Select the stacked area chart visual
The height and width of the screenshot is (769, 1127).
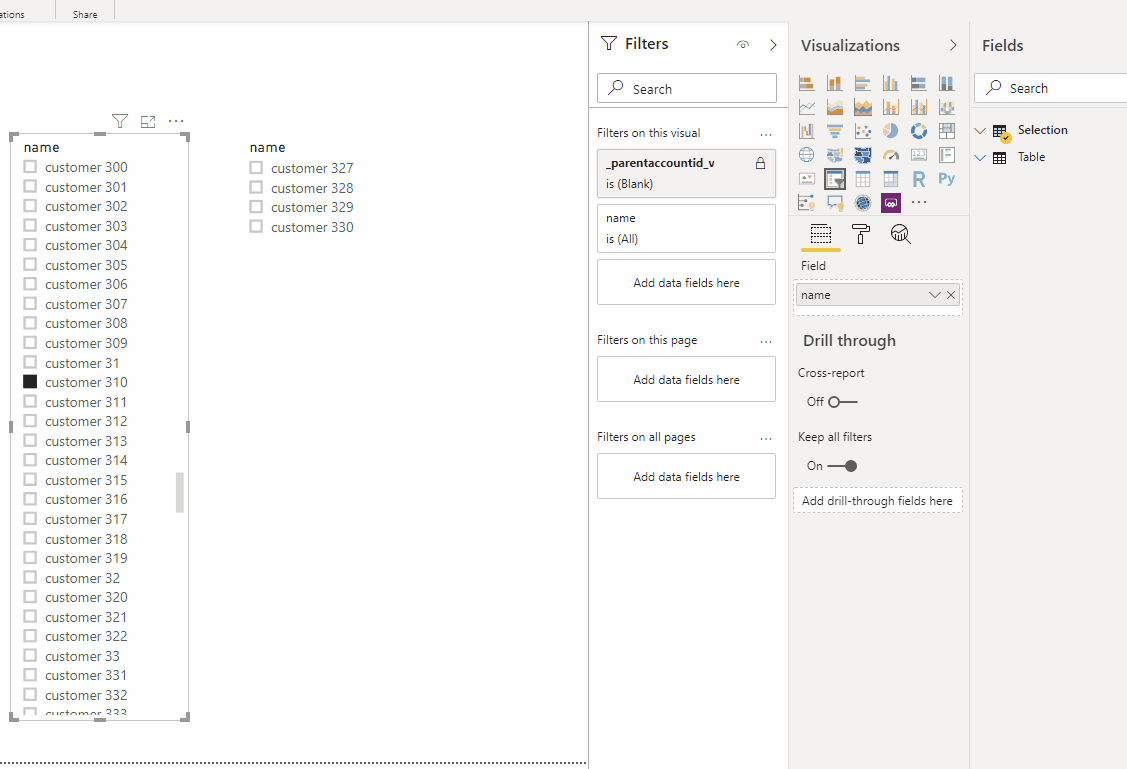click(862, 107)
